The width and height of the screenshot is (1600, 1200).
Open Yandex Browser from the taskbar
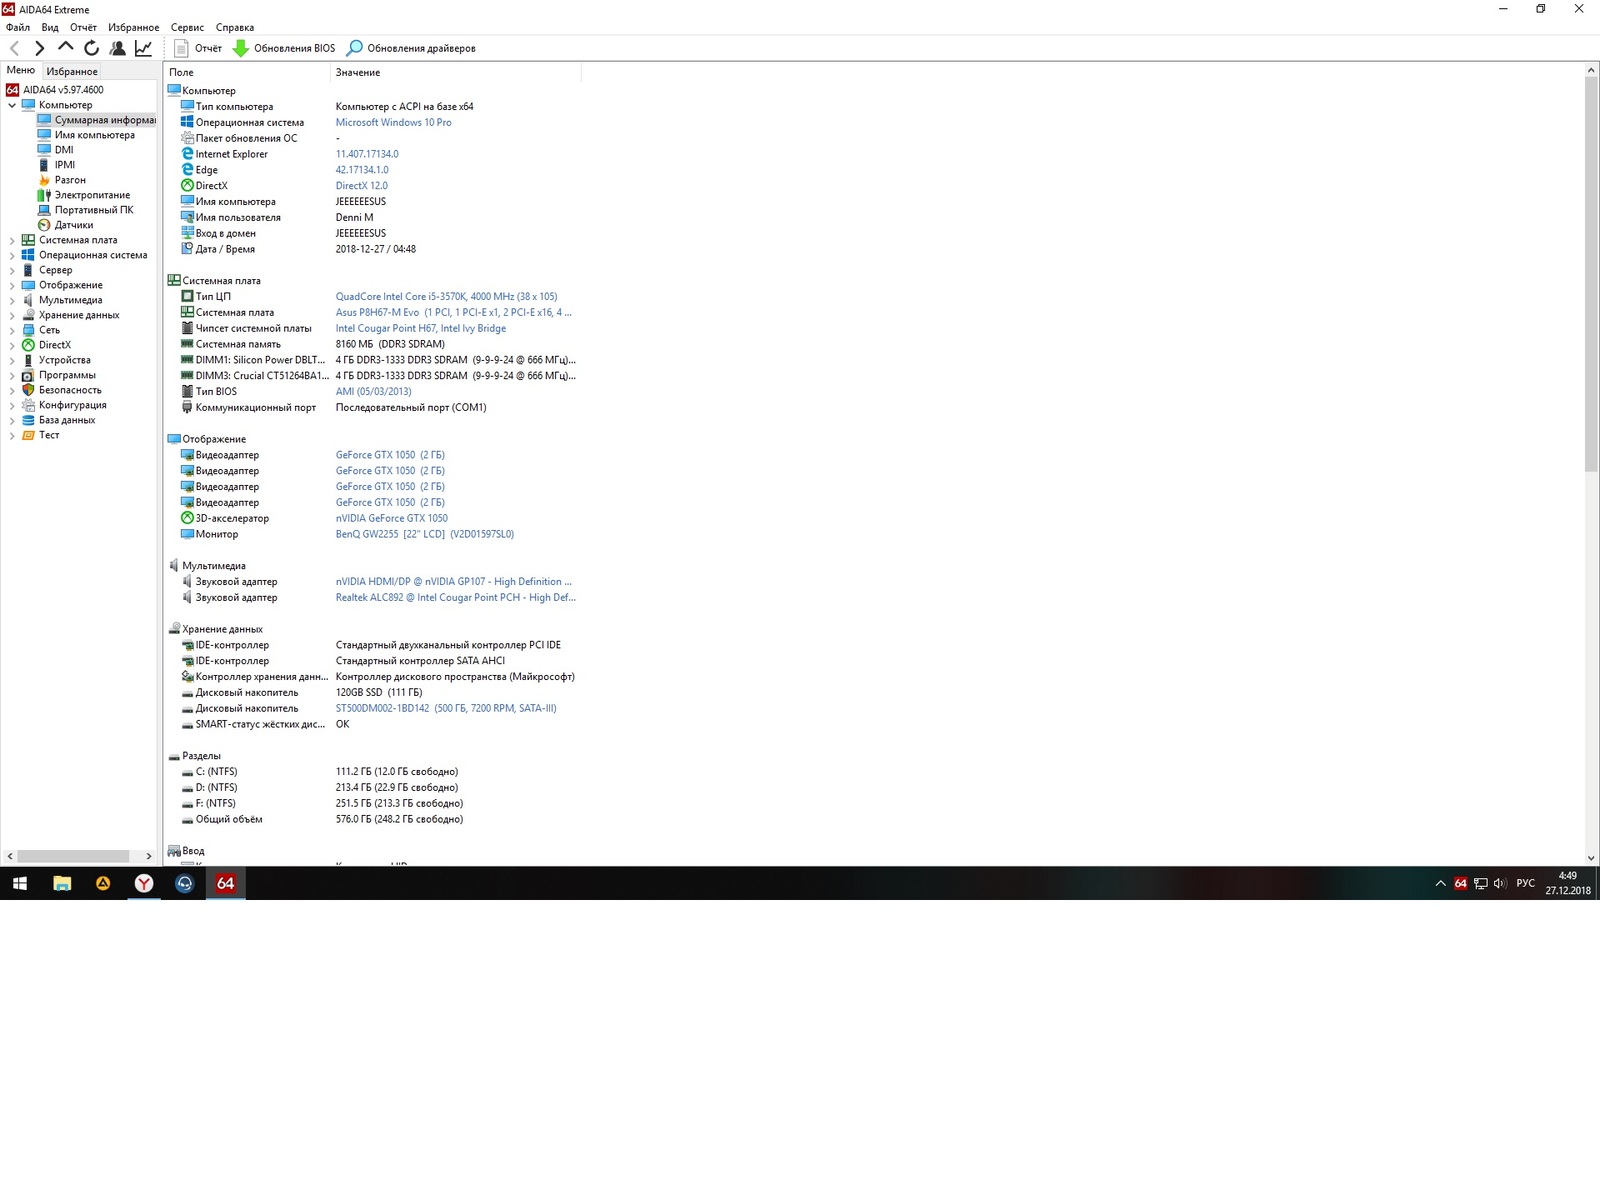pos(144,883)
